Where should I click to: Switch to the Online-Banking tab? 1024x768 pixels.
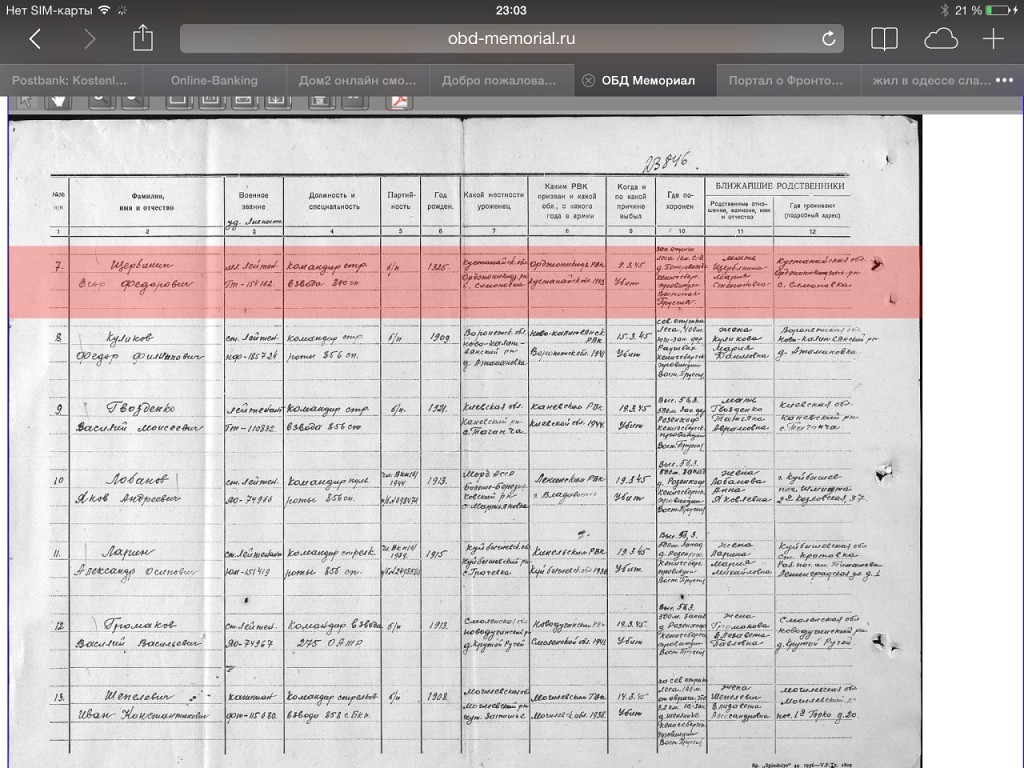tap(214, 80)
